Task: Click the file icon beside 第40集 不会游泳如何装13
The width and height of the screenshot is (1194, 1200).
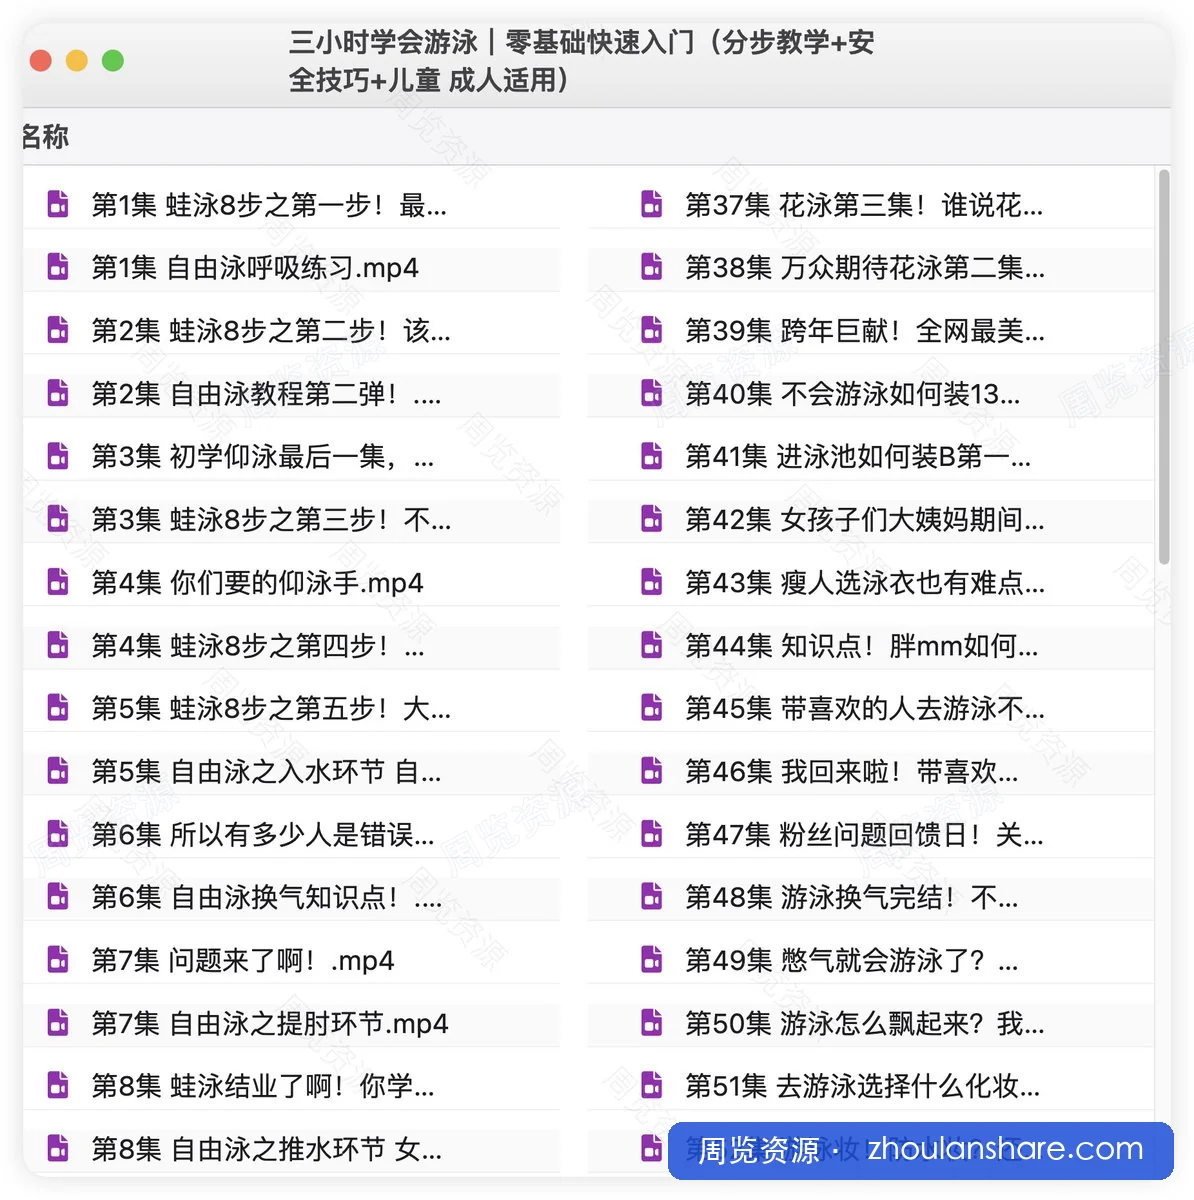Action: tap(652, 393)
